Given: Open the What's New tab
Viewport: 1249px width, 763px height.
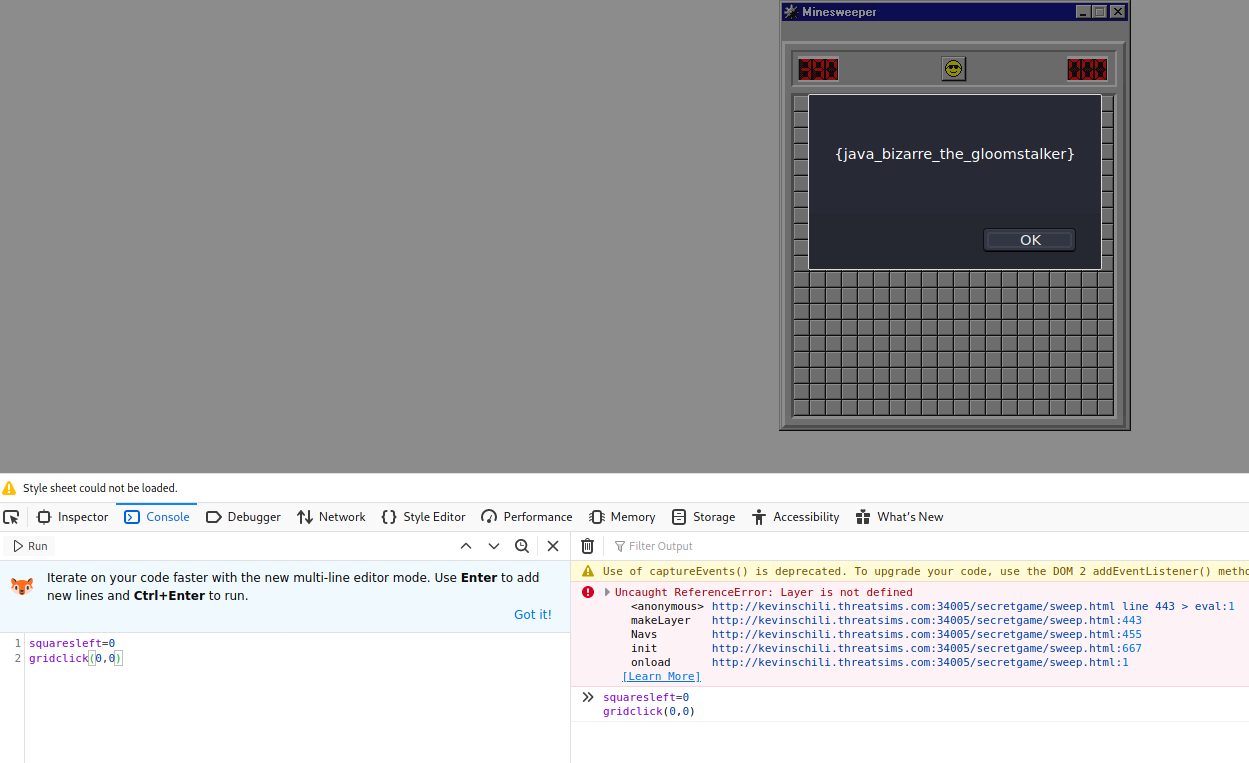Looking at the screenshot, I should click(x=899, y=517).
